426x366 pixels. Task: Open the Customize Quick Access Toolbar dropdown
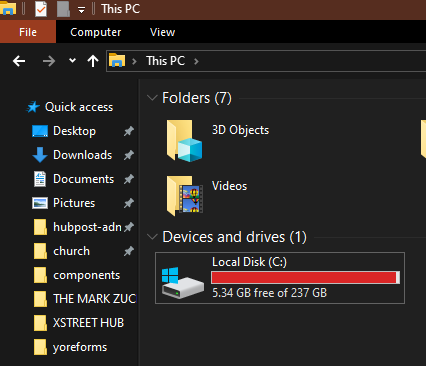coord(81,10)
